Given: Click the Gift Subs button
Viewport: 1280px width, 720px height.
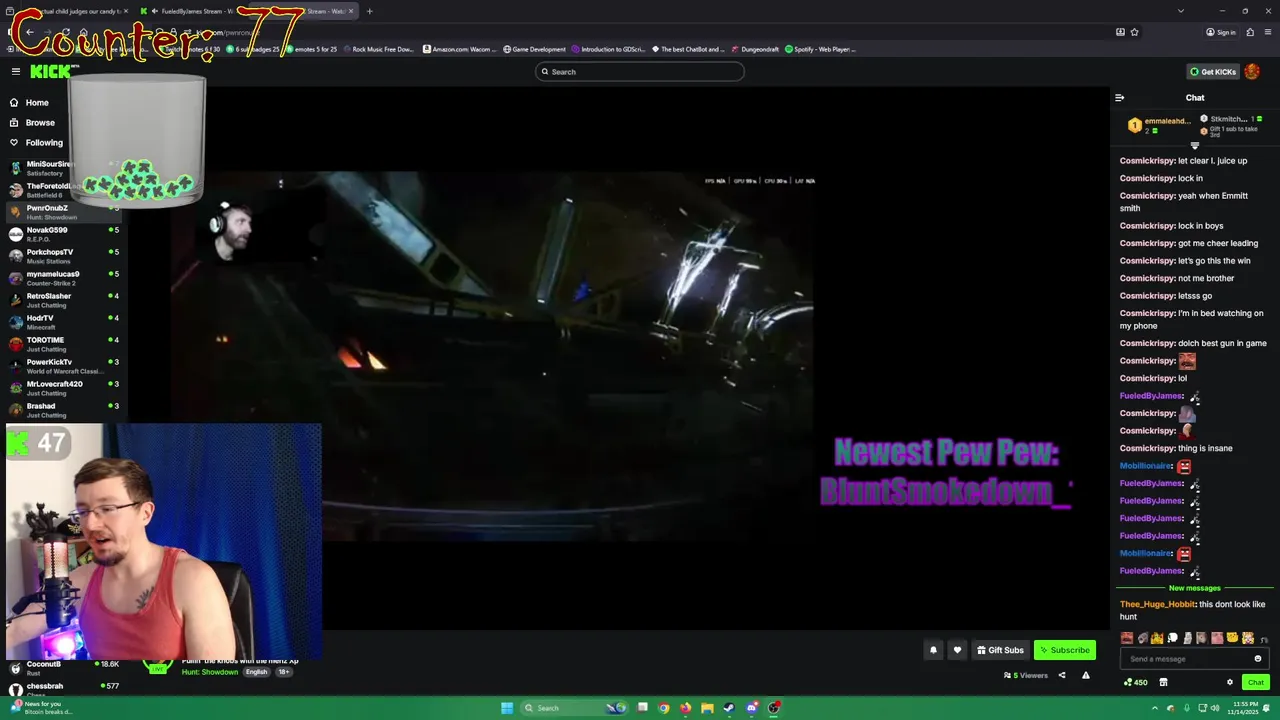Looking at the screenshot, I should [x=1000, y=650].
